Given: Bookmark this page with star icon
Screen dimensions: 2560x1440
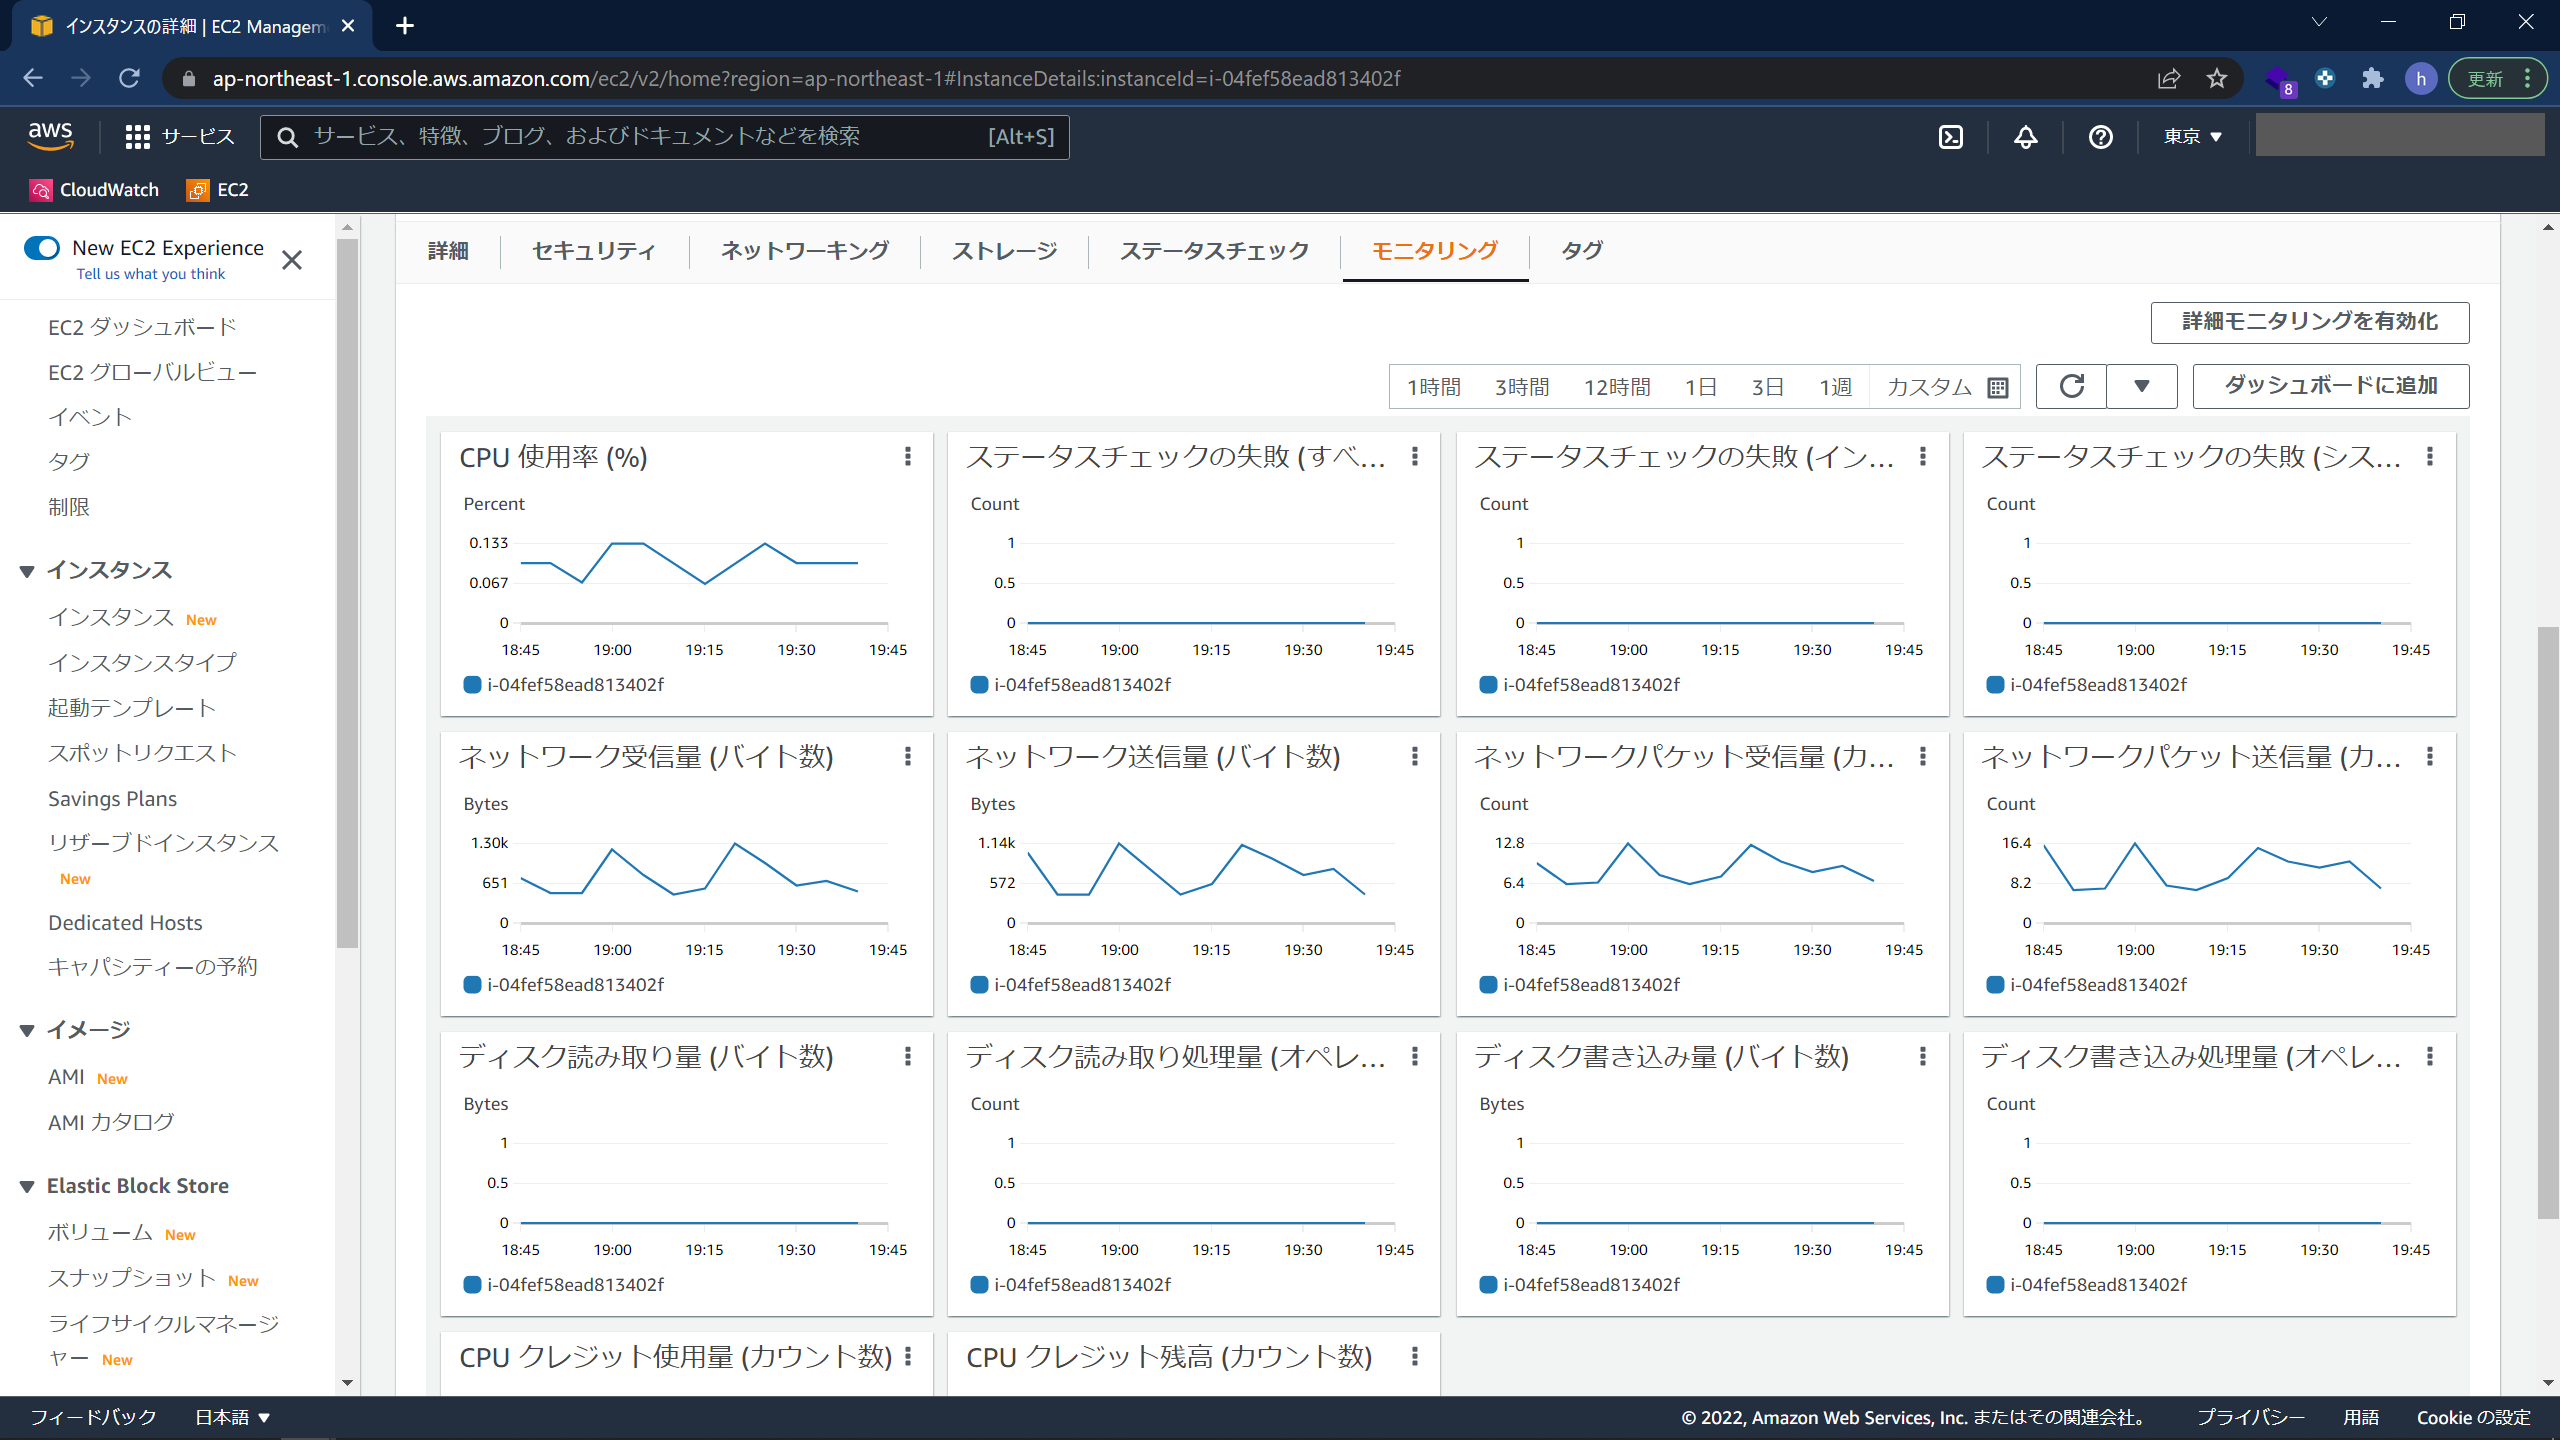Looking at the screenshot, I should (2217, 78).
